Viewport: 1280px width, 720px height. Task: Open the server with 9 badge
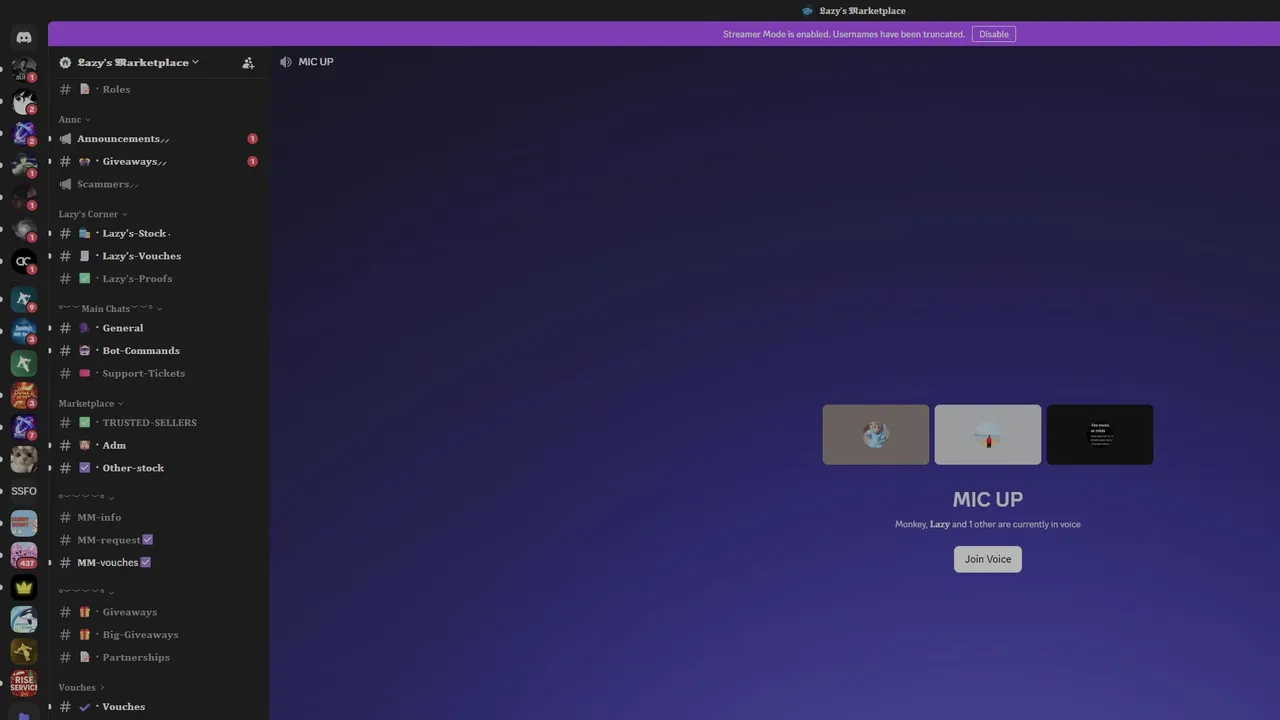24,299
